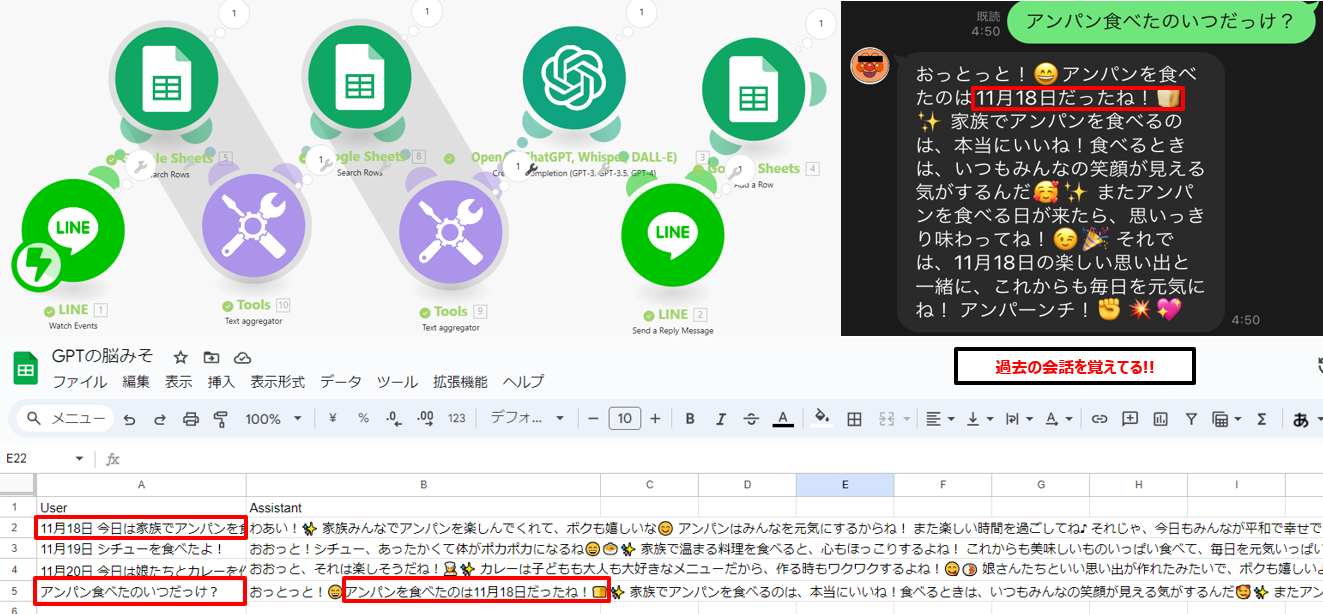1323x614 pixels.
Task: Click cell 'アンパン食べたのいつだっけ？' in column A
Action: click(x=141, y=591)
